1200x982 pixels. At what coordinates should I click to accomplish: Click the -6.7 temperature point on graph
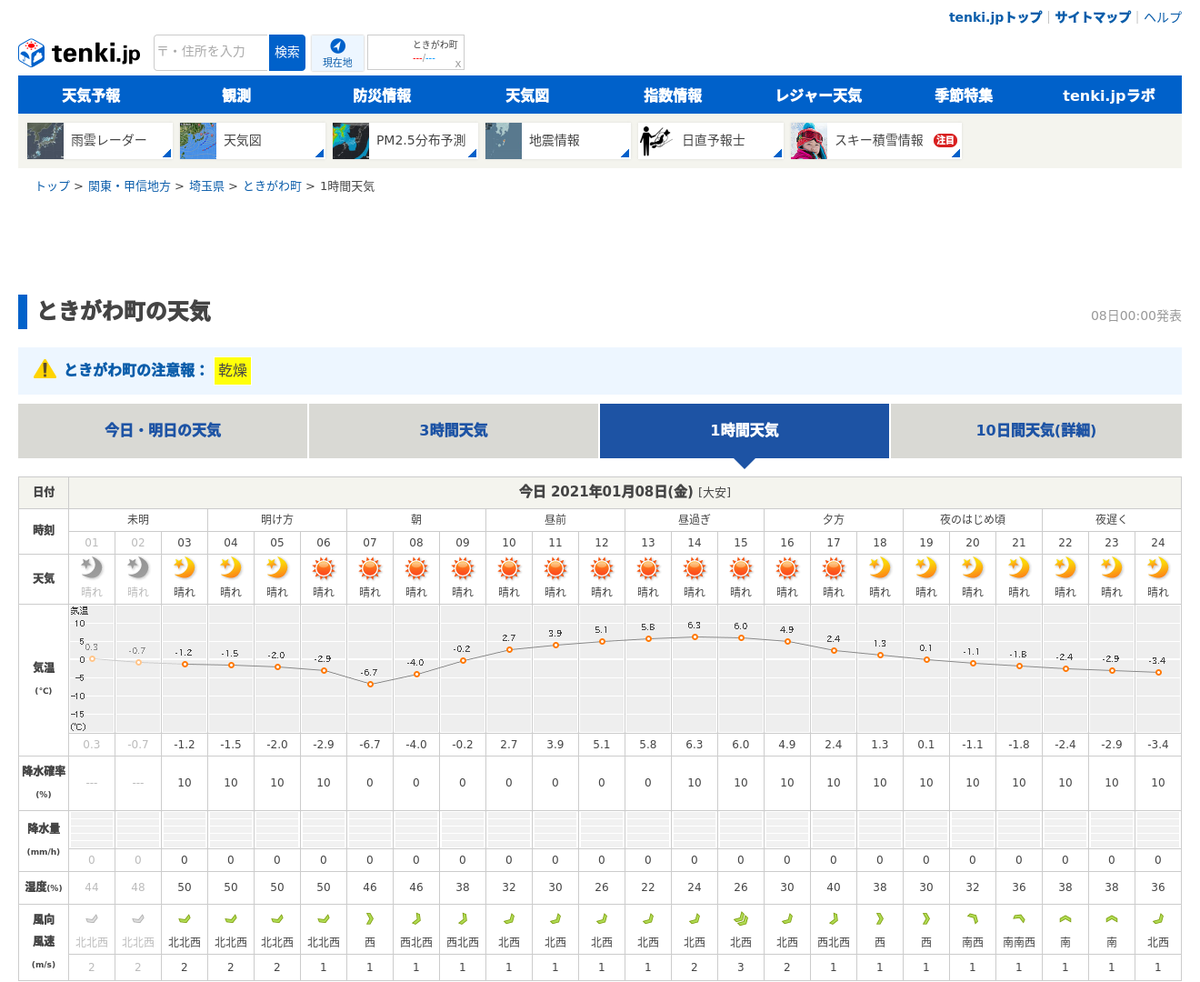coord(370,684)
